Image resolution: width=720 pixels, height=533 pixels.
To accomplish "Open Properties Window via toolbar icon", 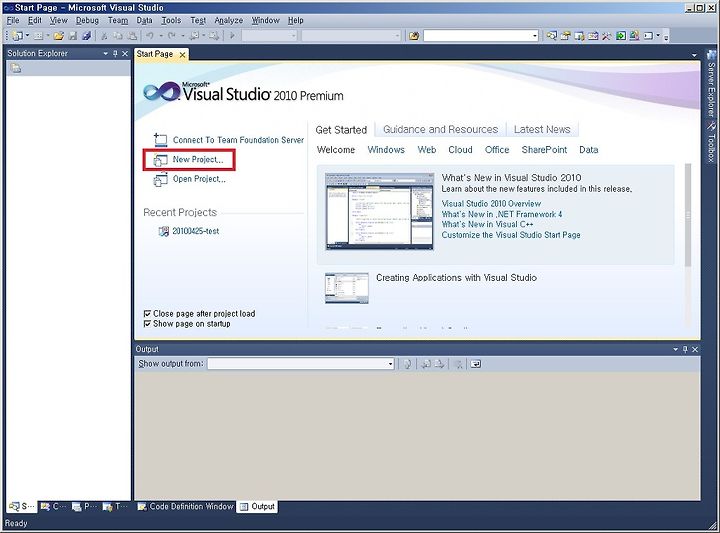I will coord(565,36).
